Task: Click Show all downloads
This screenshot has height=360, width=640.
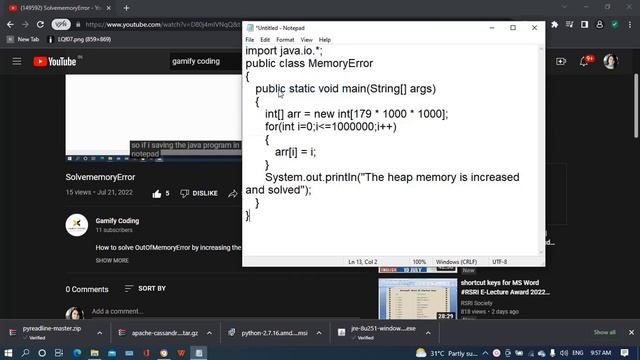Action: [604, 332]
